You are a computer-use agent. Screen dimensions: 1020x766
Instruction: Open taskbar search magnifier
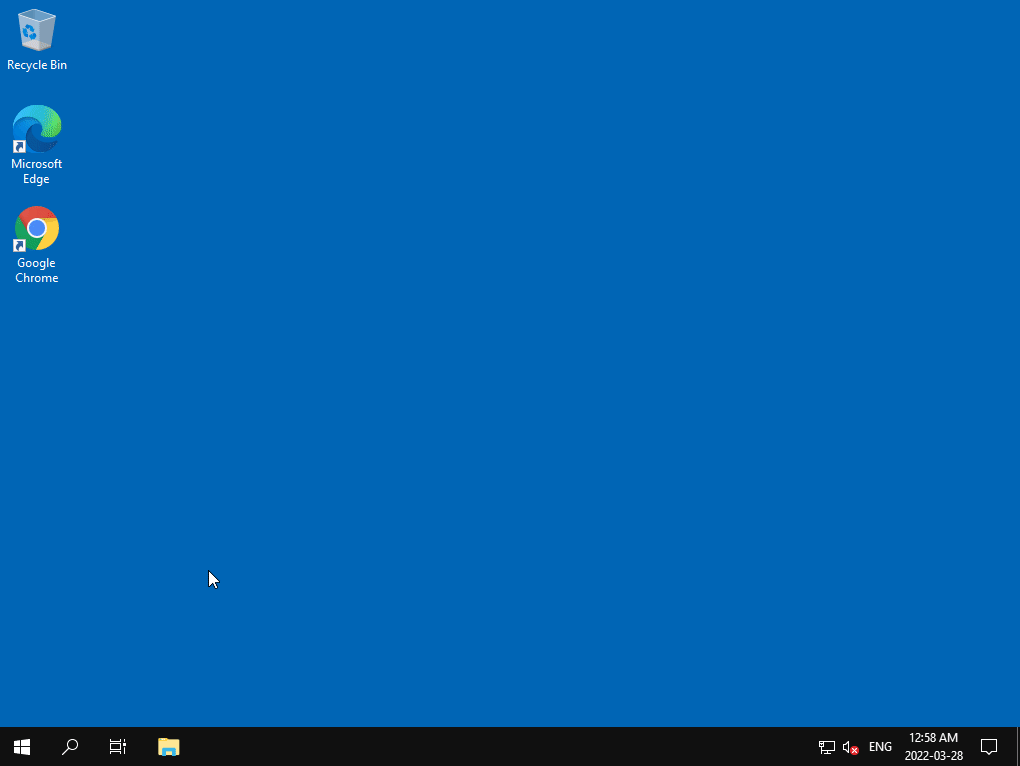pos(70,746)
